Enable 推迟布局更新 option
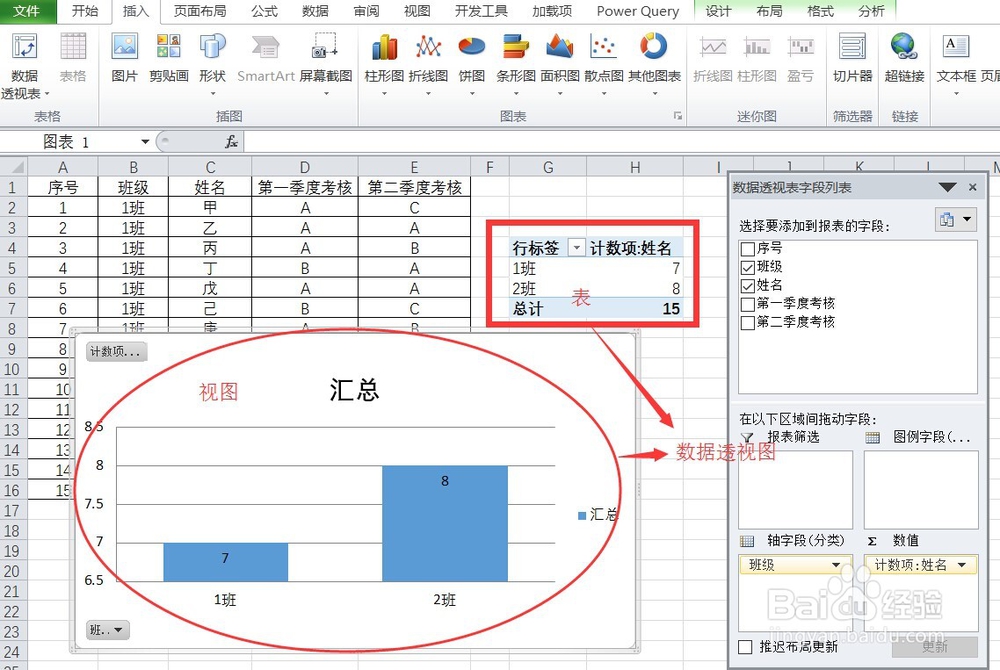The image size is (1000, 670). click(x=745, y=647)
